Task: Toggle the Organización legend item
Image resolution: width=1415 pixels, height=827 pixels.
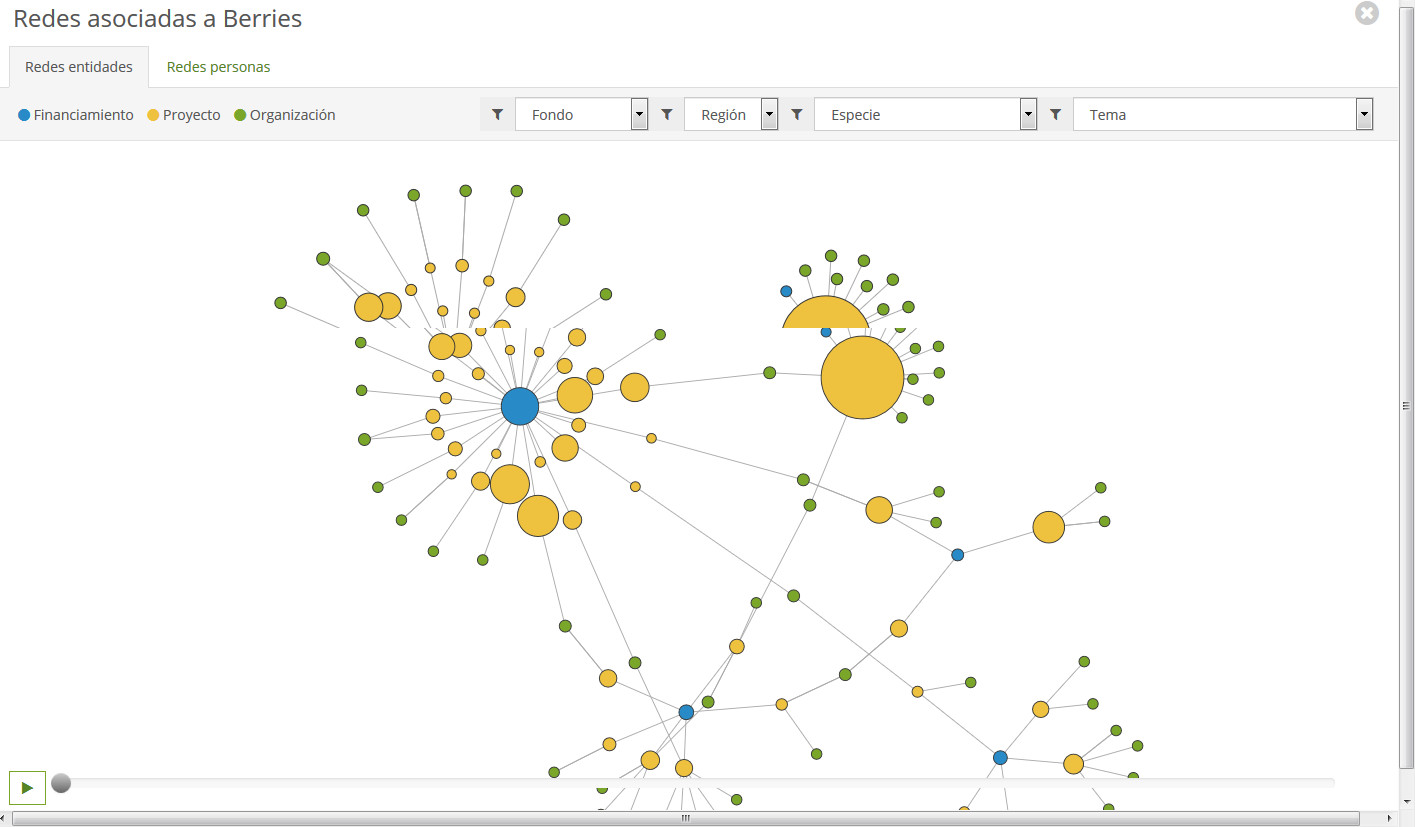Action: pyautogui.click(x=285, y=115)
